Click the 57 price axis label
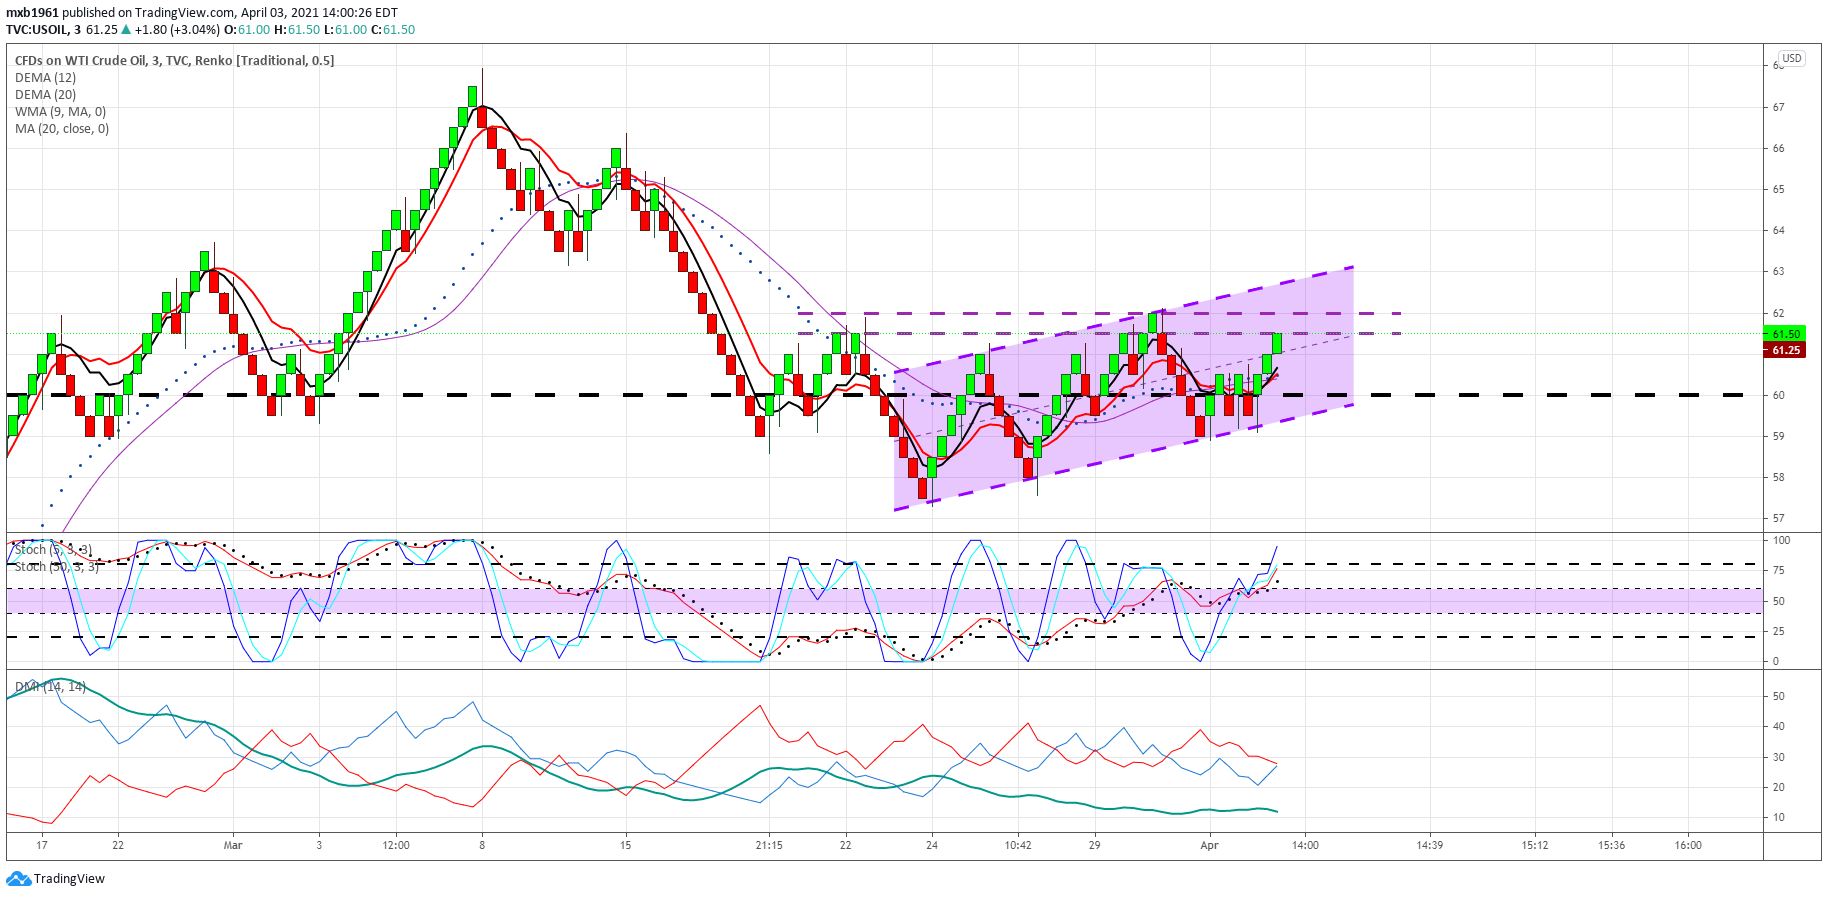 [x=1779, y=518]
